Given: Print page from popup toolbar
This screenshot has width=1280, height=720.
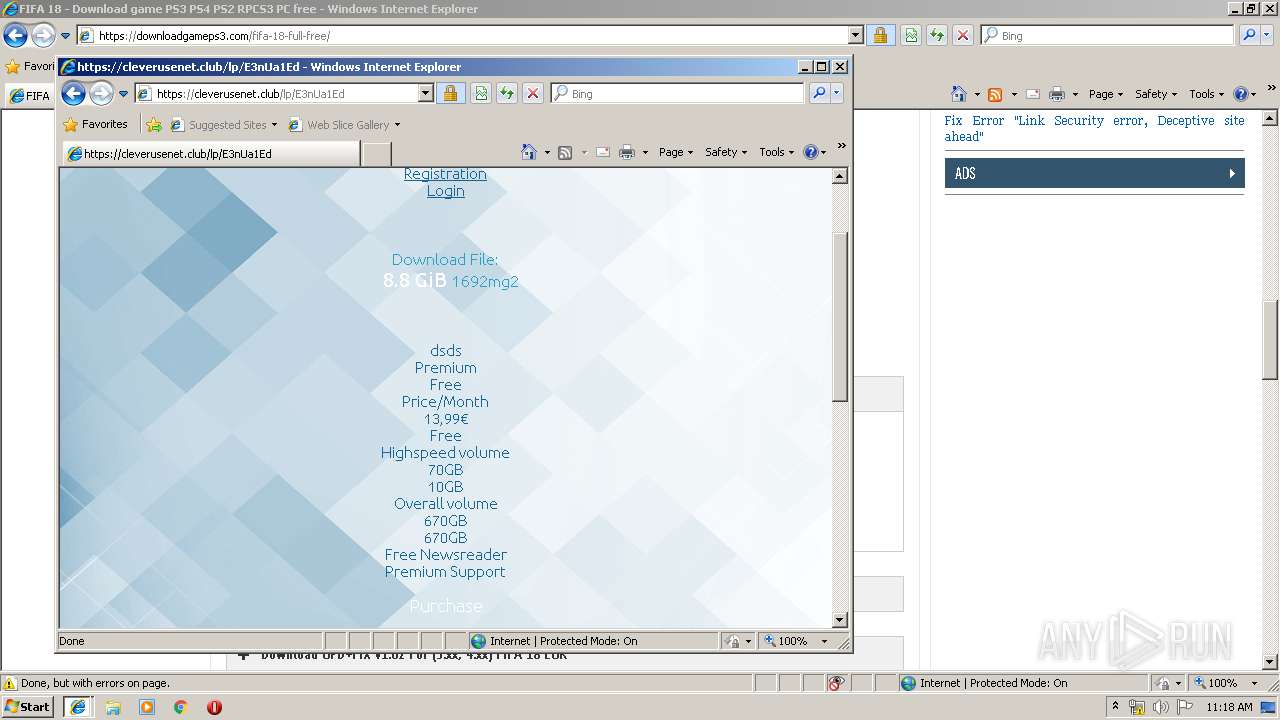Looking at the screenshot, I should coord(627,152).
